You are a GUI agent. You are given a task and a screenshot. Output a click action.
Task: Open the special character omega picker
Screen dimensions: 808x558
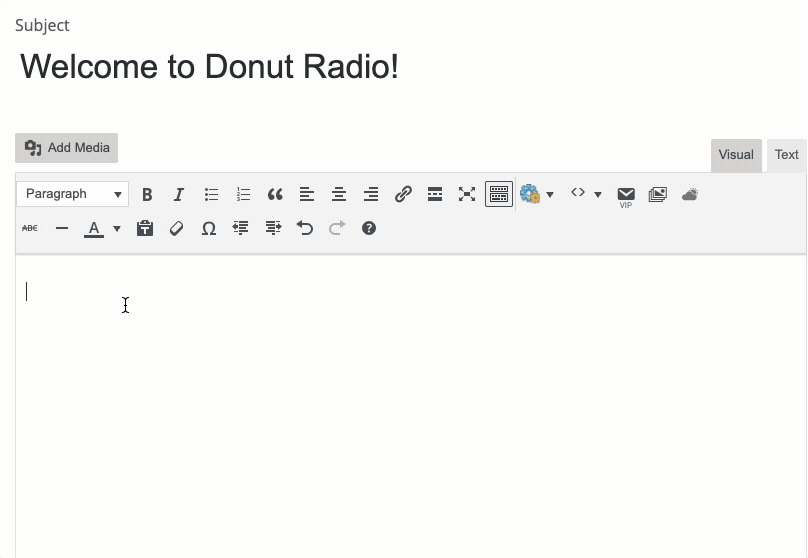[x=209, y=228]
